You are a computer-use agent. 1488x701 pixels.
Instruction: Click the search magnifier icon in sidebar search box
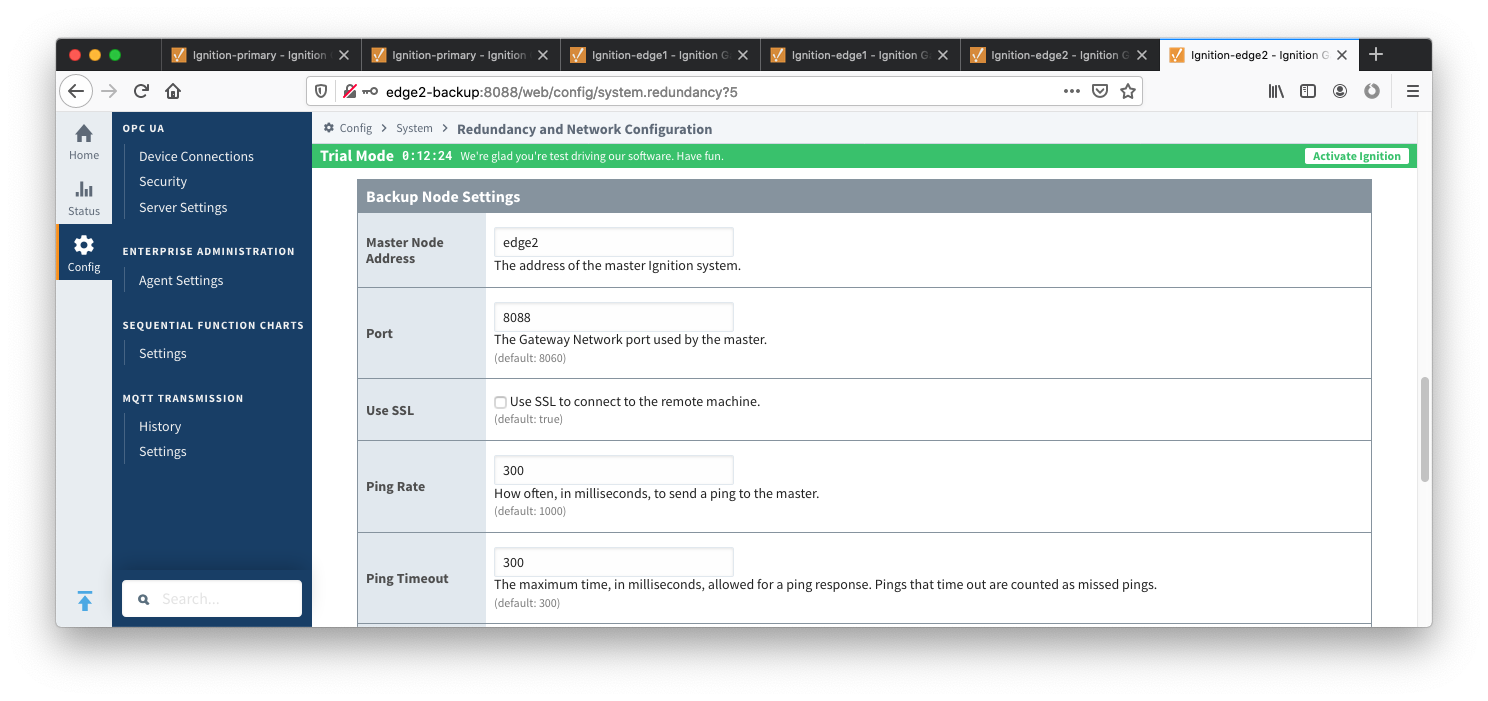[x=144, y=599]
